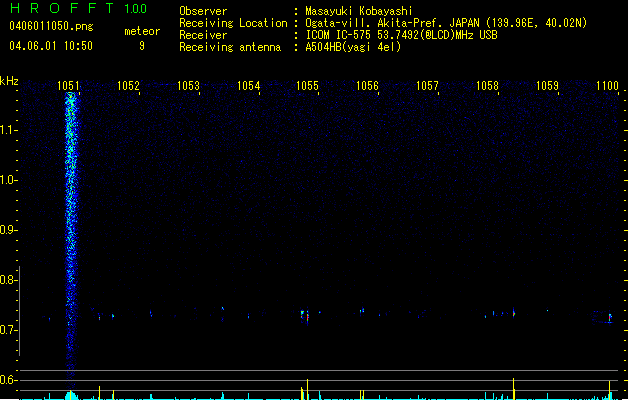Select observer name Masayuki Kobayashi
Image resolution: width=629 pixels, height=400 pixels.
[x=359, y=11]
